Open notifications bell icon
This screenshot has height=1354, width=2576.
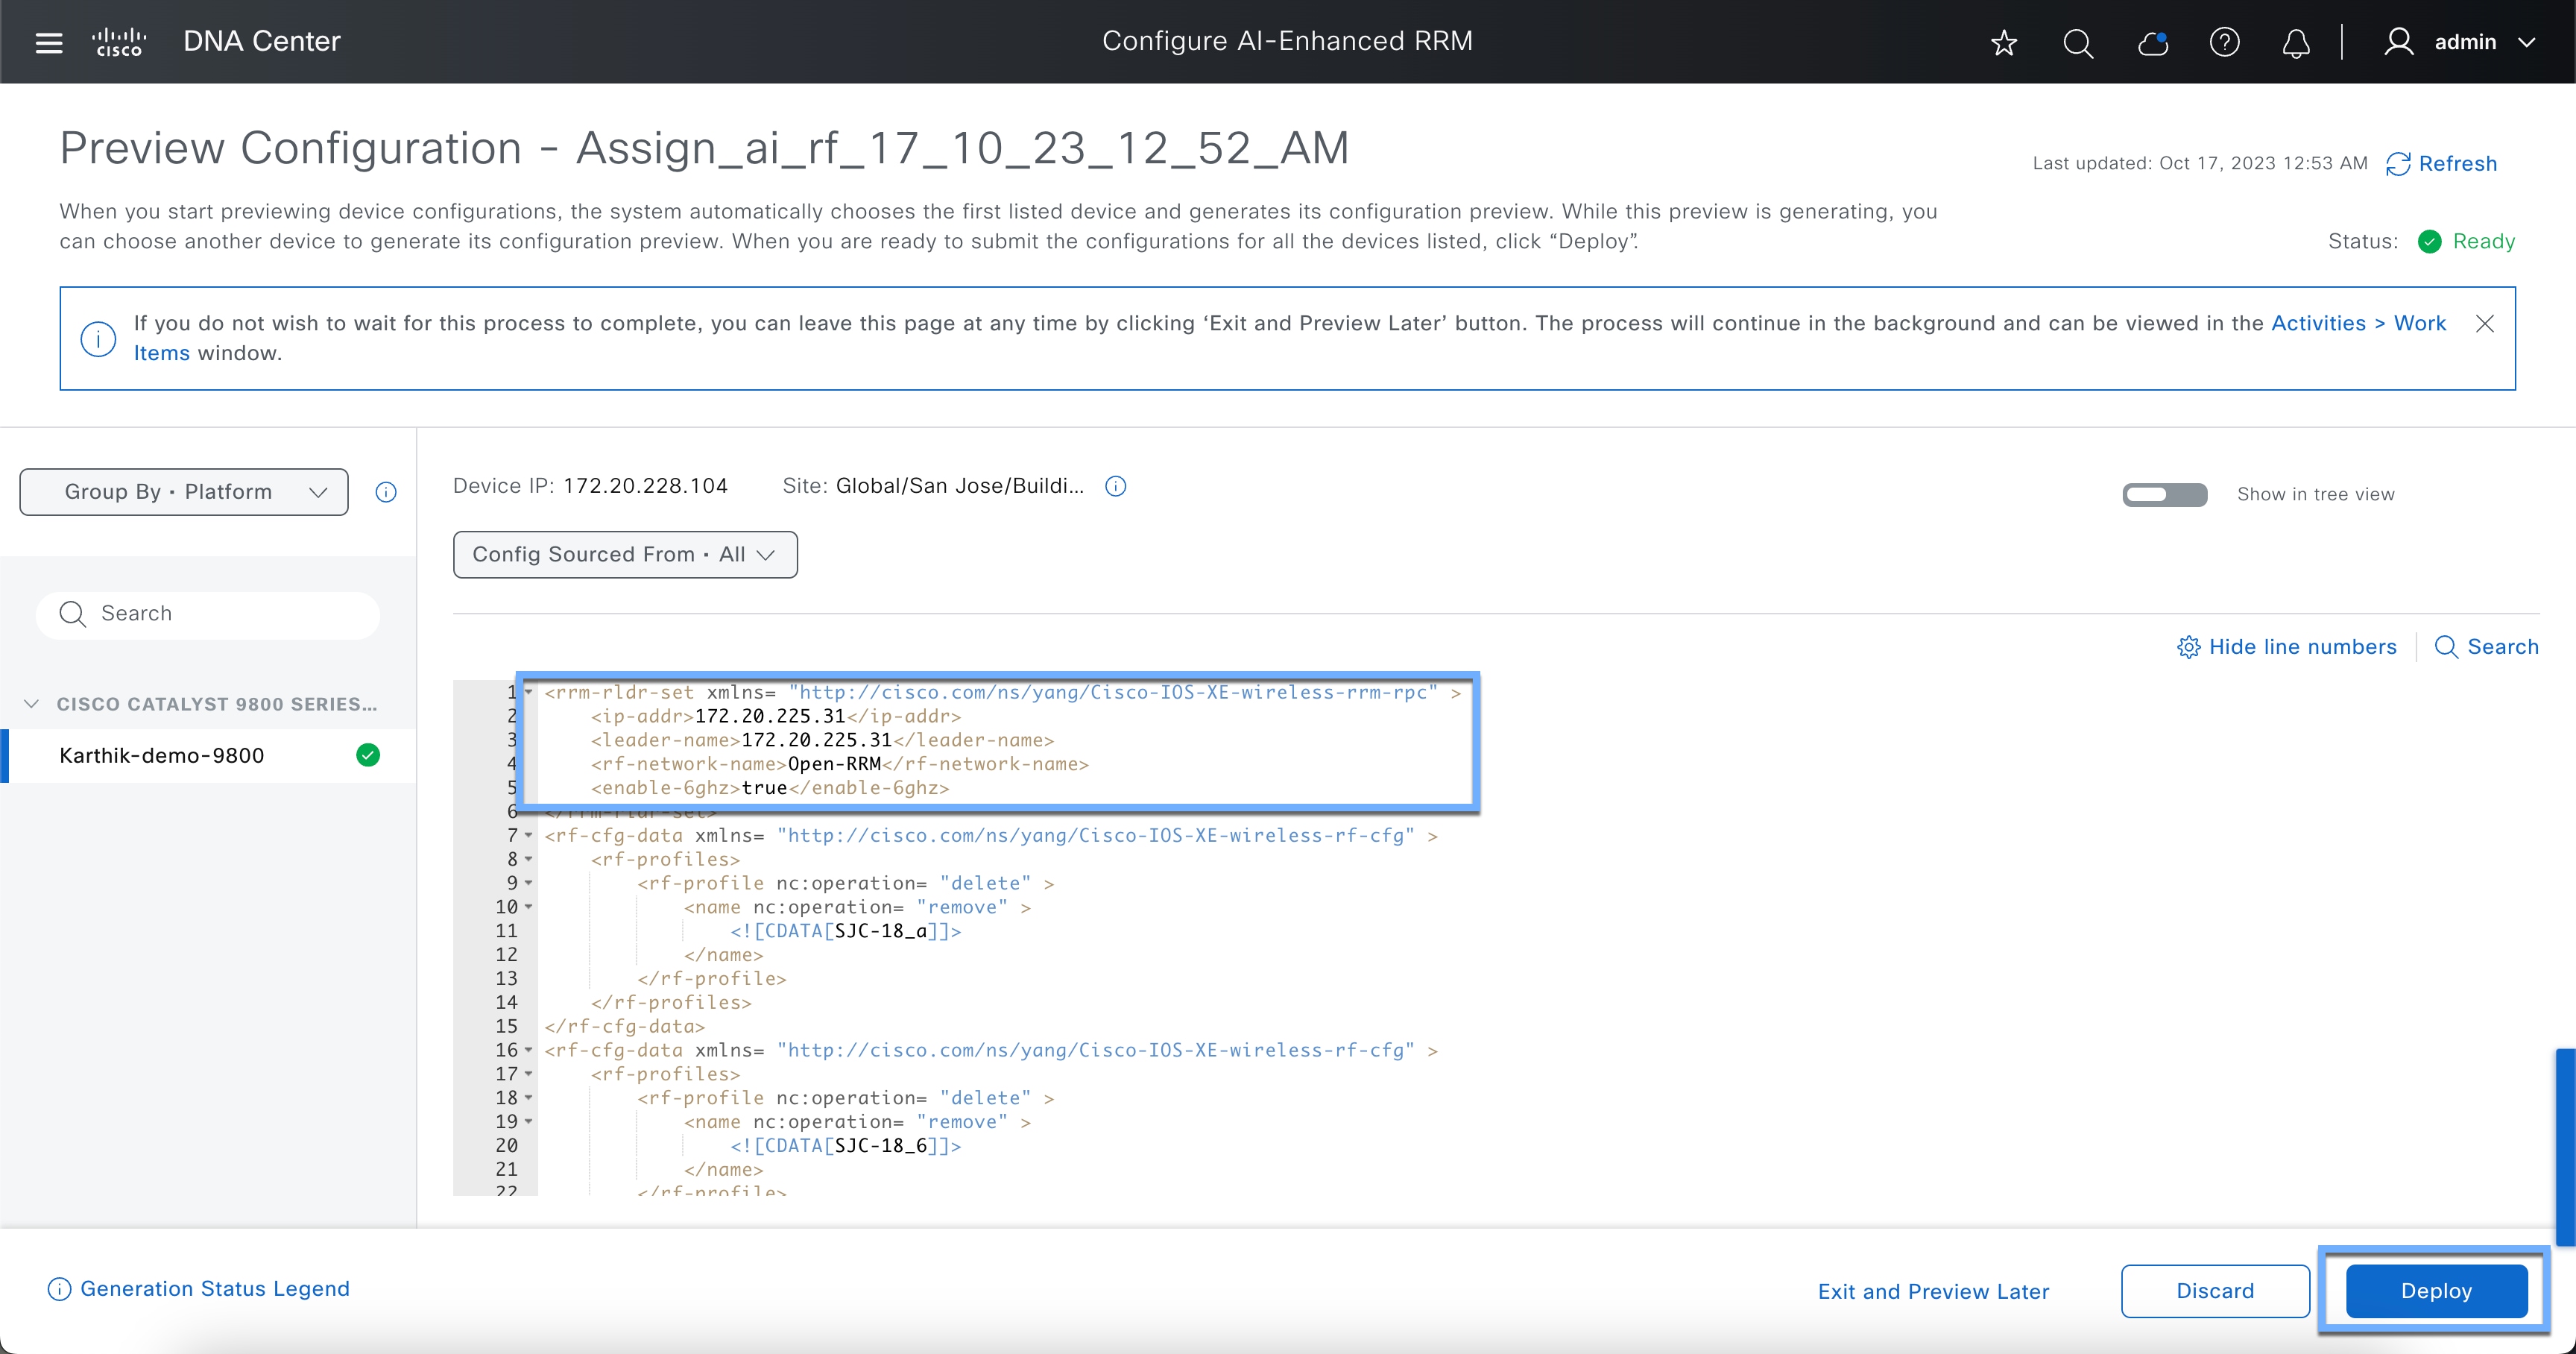click(x=2296, y=42)
